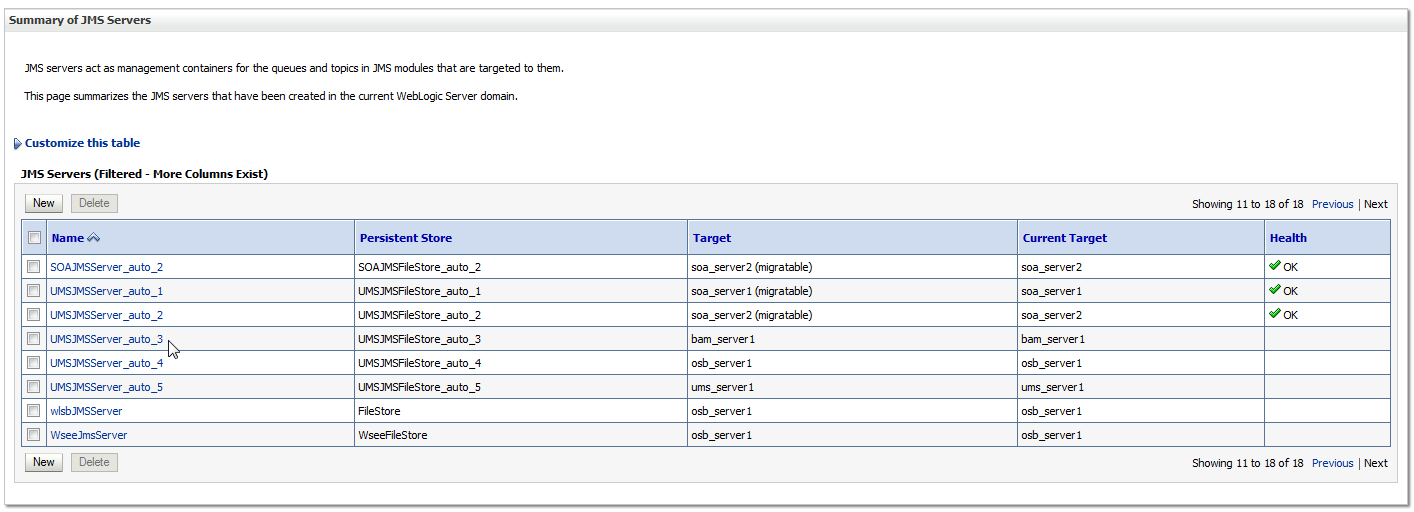Select UMSJMSFileStore_auto_2 cell text
The image size is (1414, 512).
[419, 315]
